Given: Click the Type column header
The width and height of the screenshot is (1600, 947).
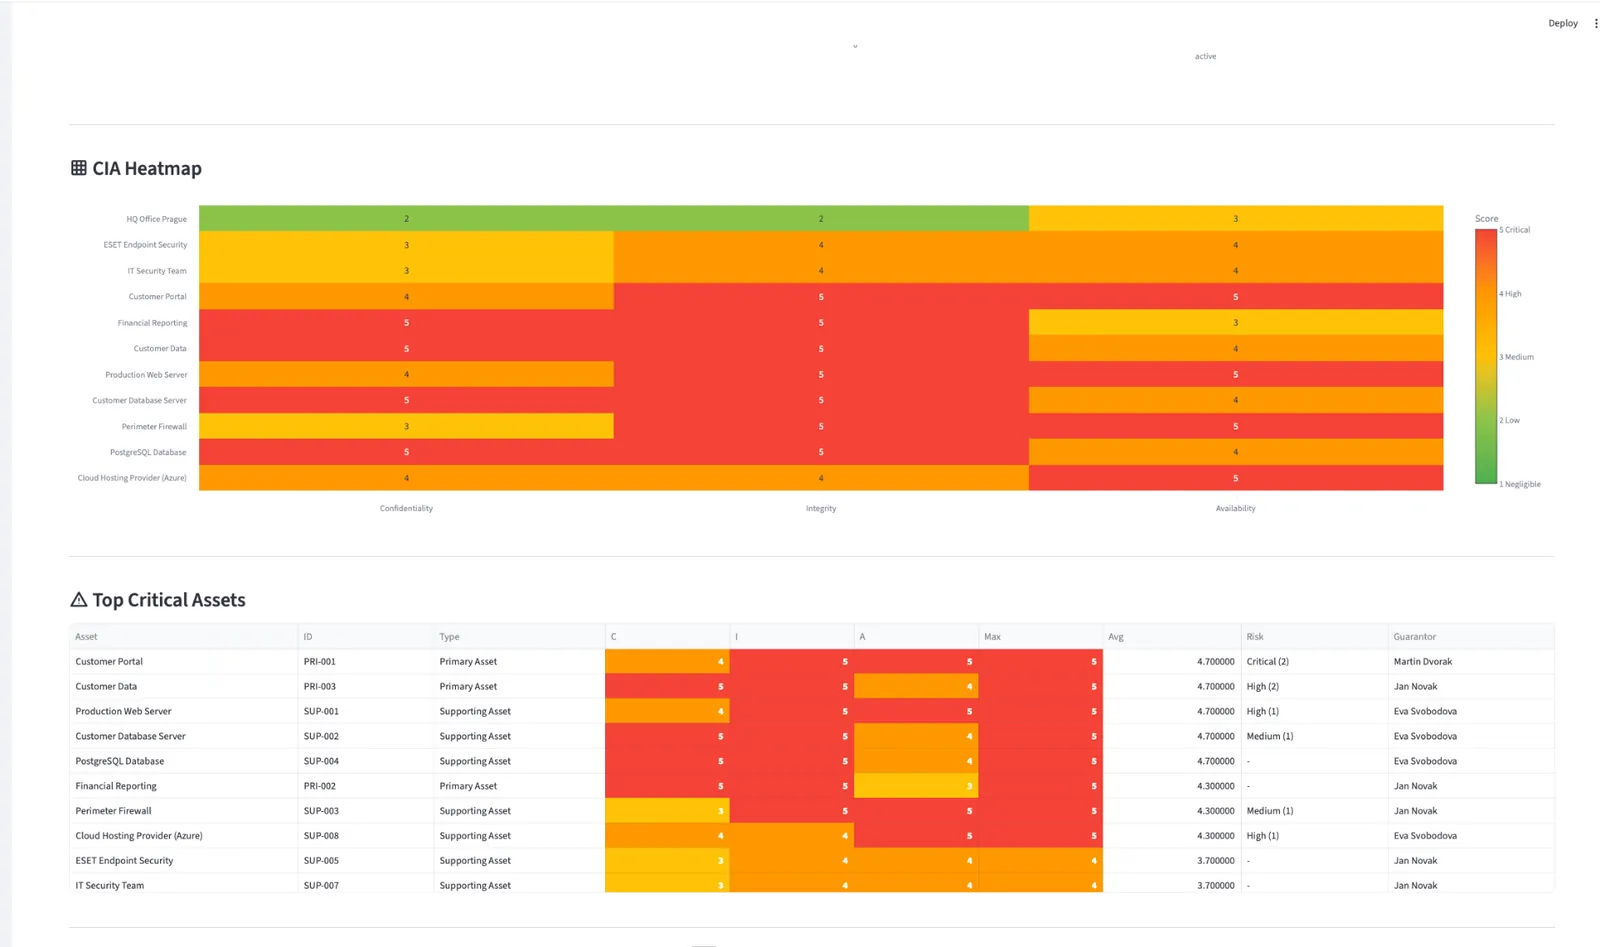Looking at the screenshot, I should (519, 636).
